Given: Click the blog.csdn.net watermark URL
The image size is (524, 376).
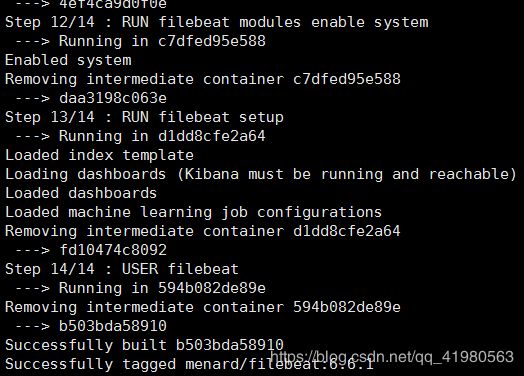Looking at the screenshot, I should click(392, 357).
